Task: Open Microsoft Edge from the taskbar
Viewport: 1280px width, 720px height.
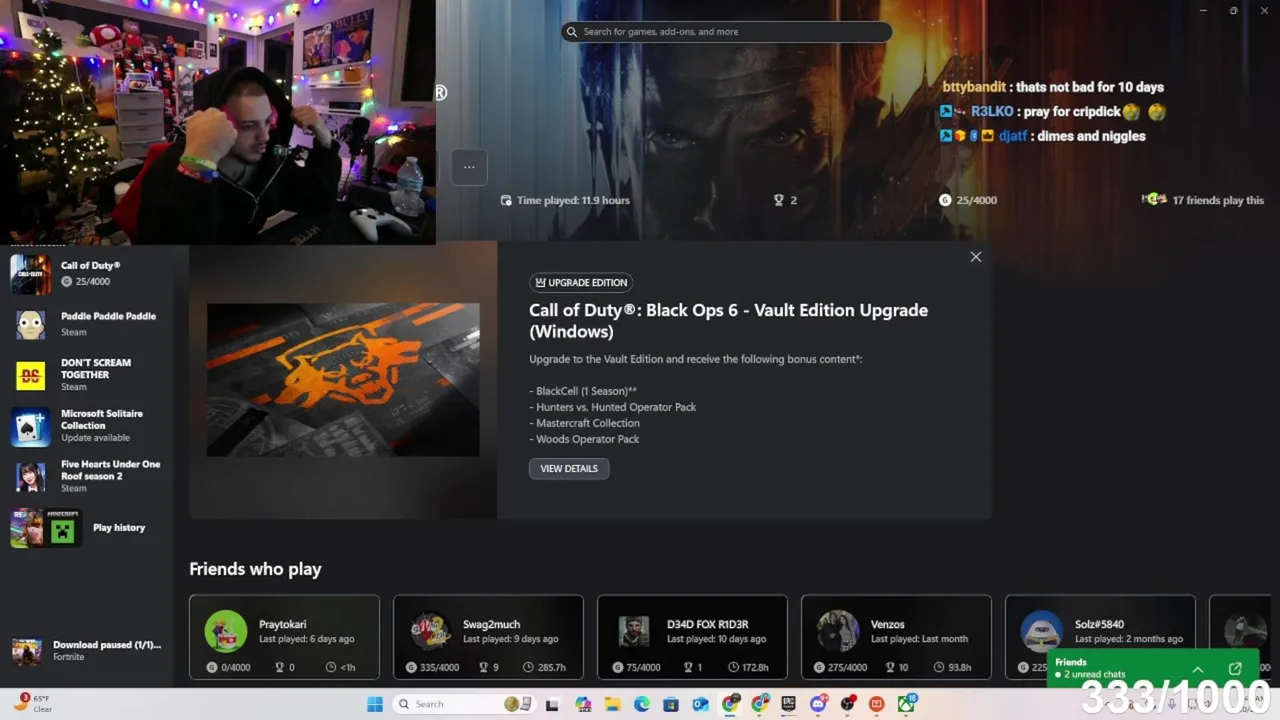Action: coord(642,704)
